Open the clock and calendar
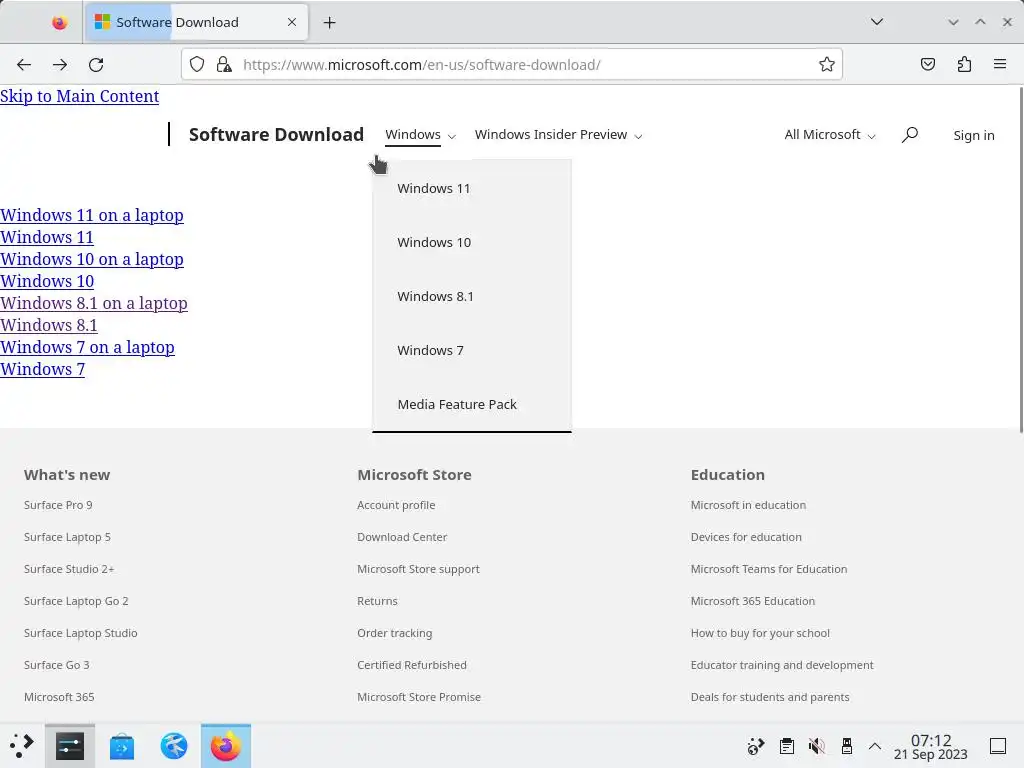The image size is (1024, 768). (931, 746)
